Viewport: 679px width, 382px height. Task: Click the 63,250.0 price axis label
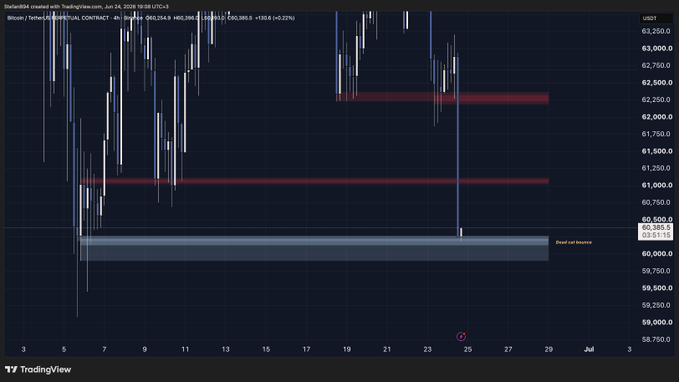656,31
